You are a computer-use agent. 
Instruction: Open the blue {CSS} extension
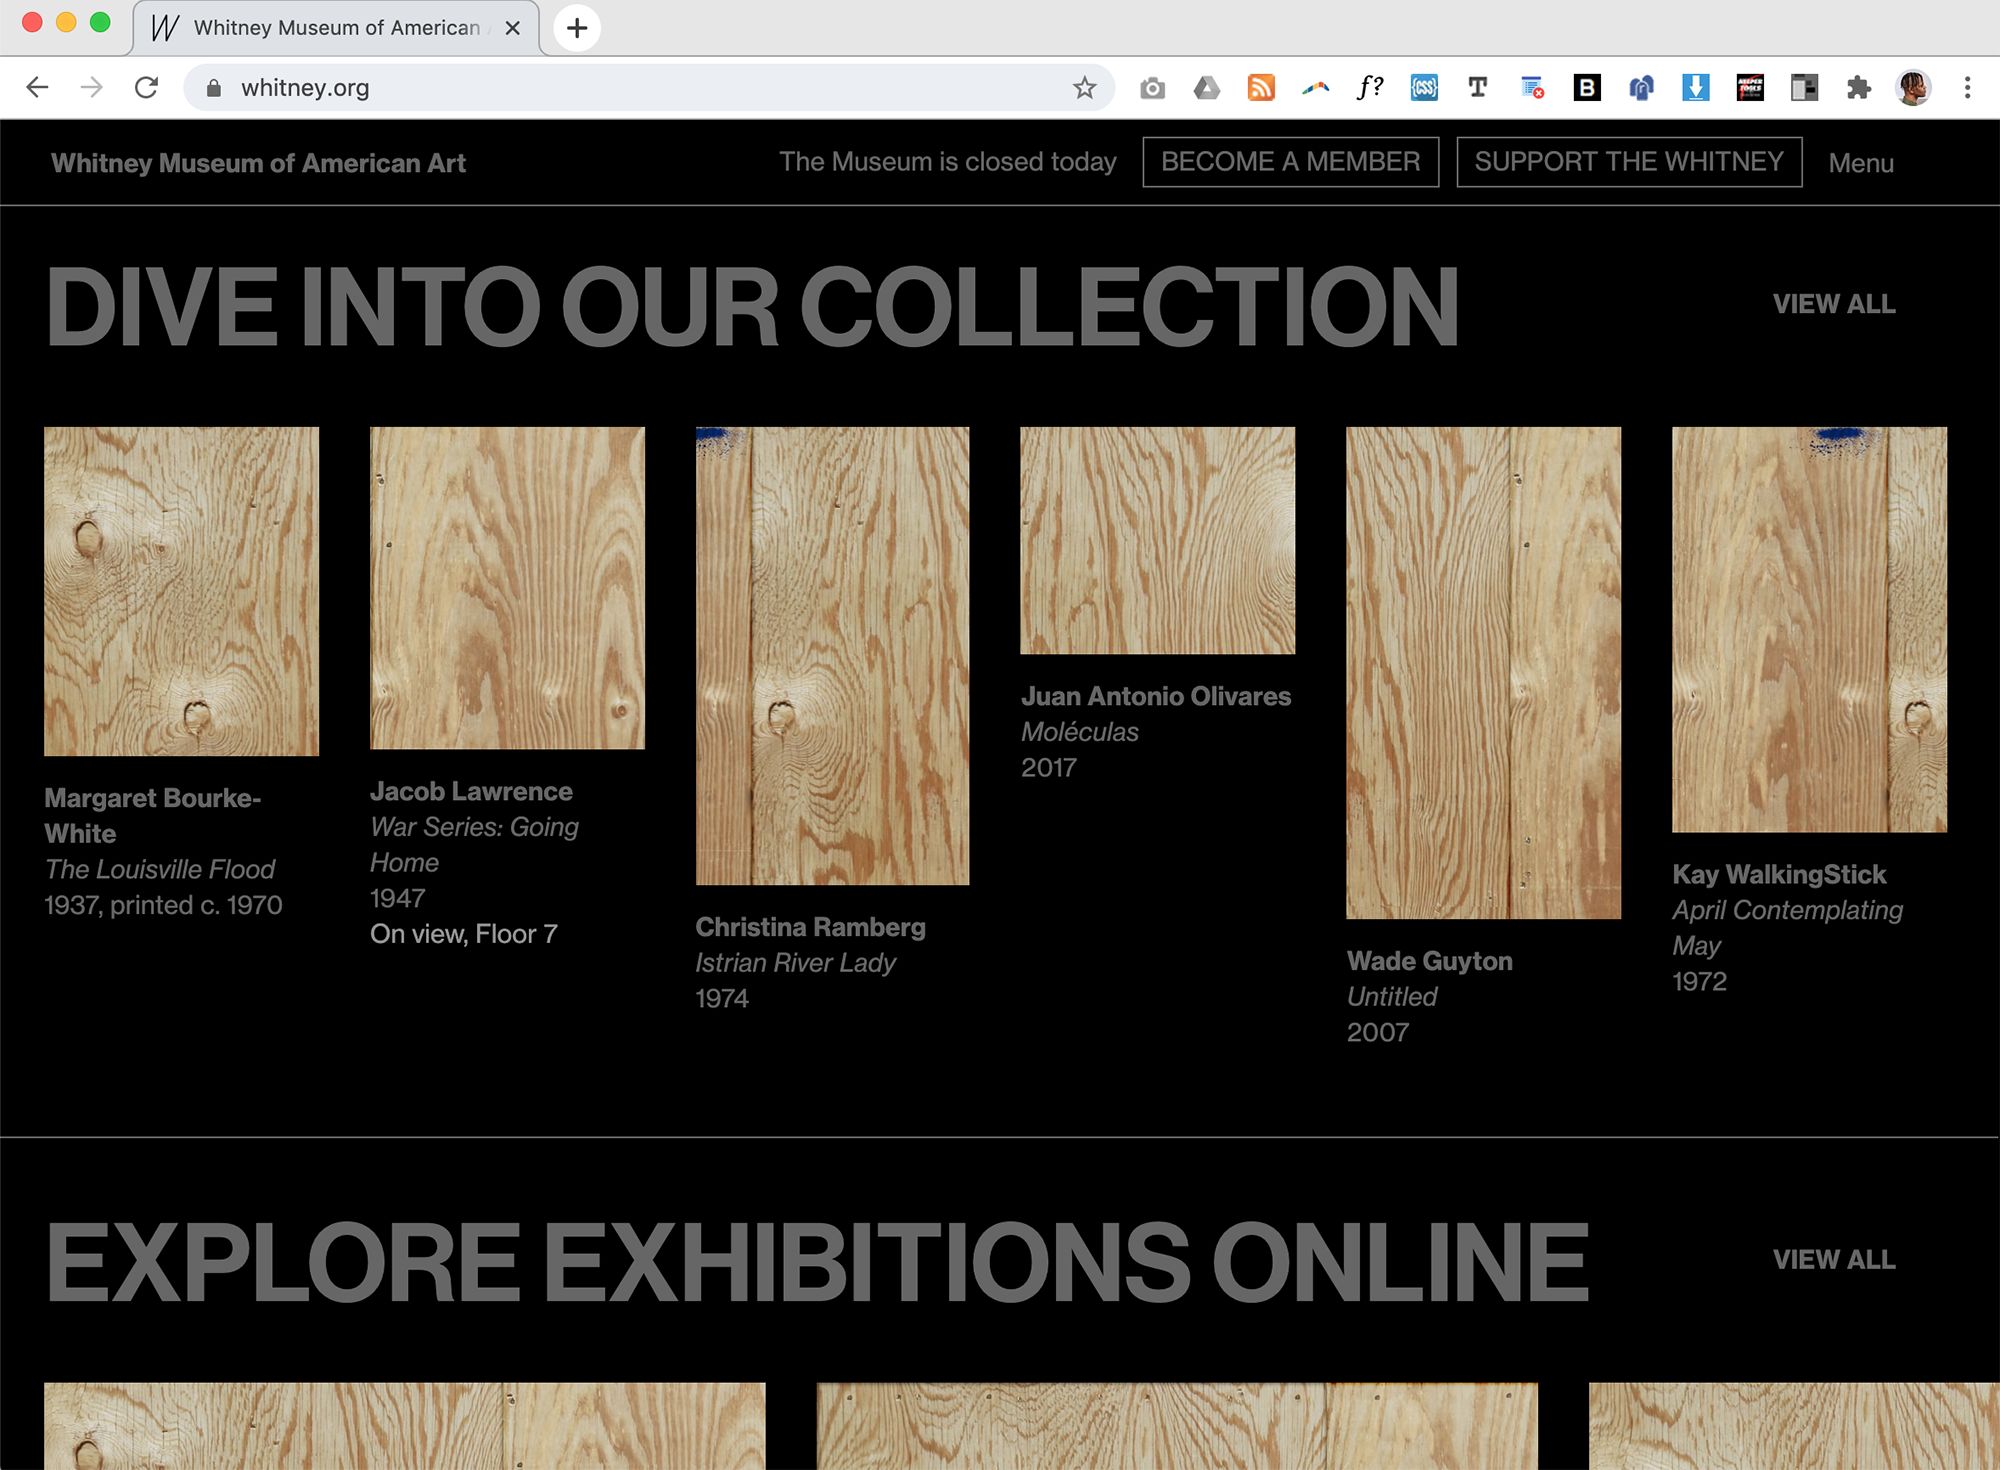tap(1424, 88)
